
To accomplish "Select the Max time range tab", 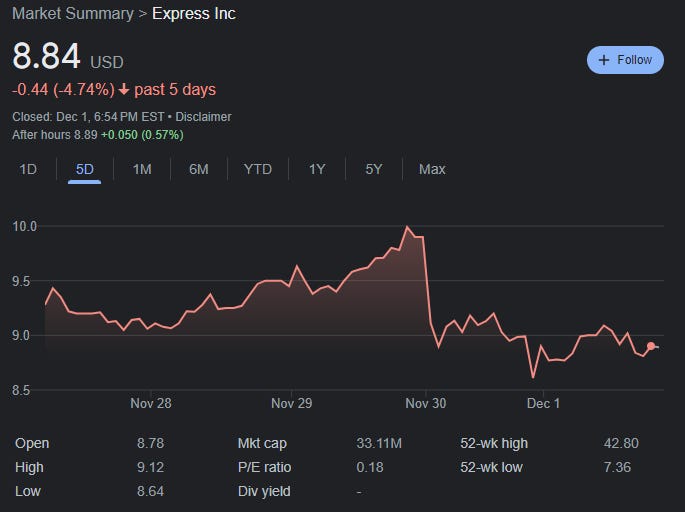I will point(432,169).
